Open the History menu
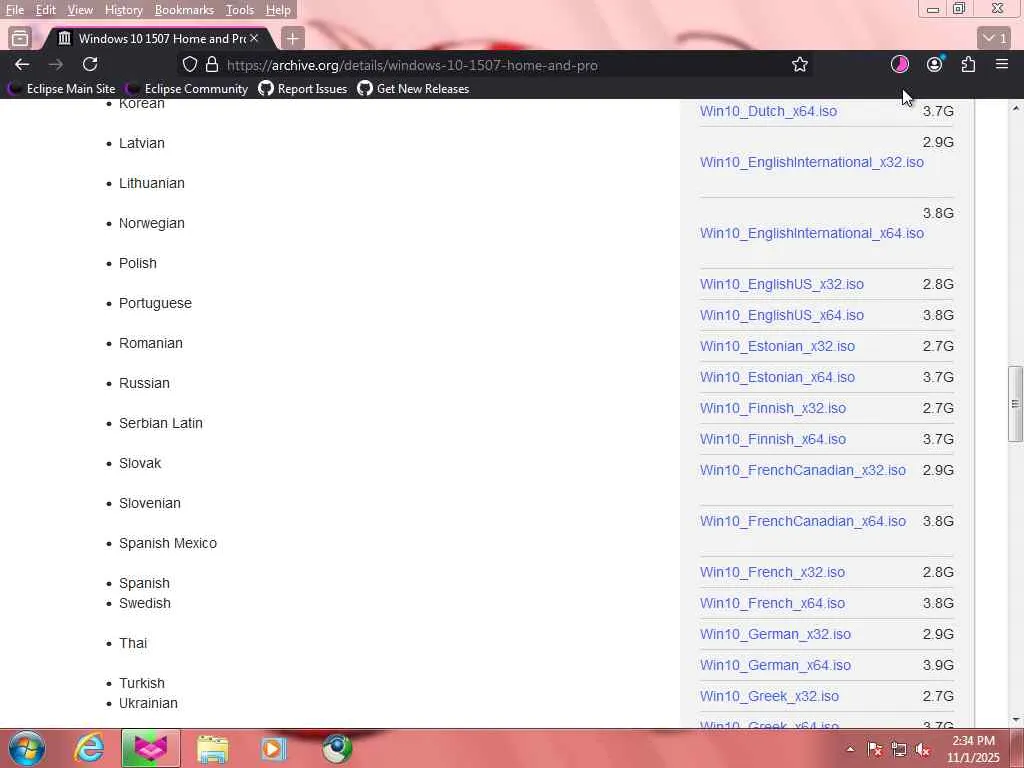This screenshot has height=768, width=1024. (x=123, y=10)
